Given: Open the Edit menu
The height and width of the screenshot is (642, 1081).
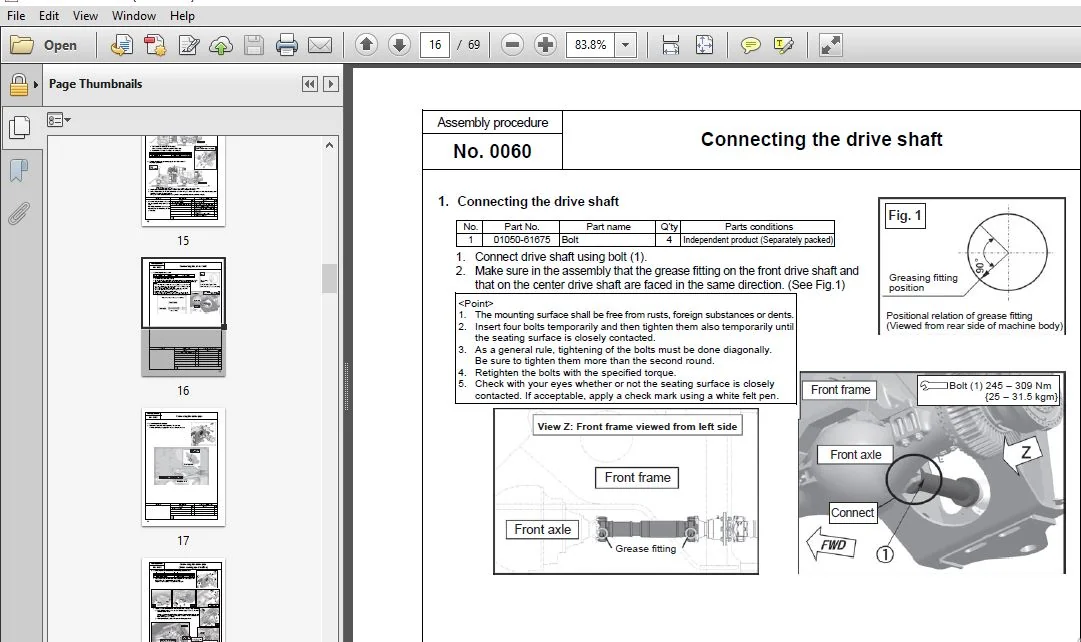Looking at the screenshot, I should pyautogui.click(x=48, y=15).
